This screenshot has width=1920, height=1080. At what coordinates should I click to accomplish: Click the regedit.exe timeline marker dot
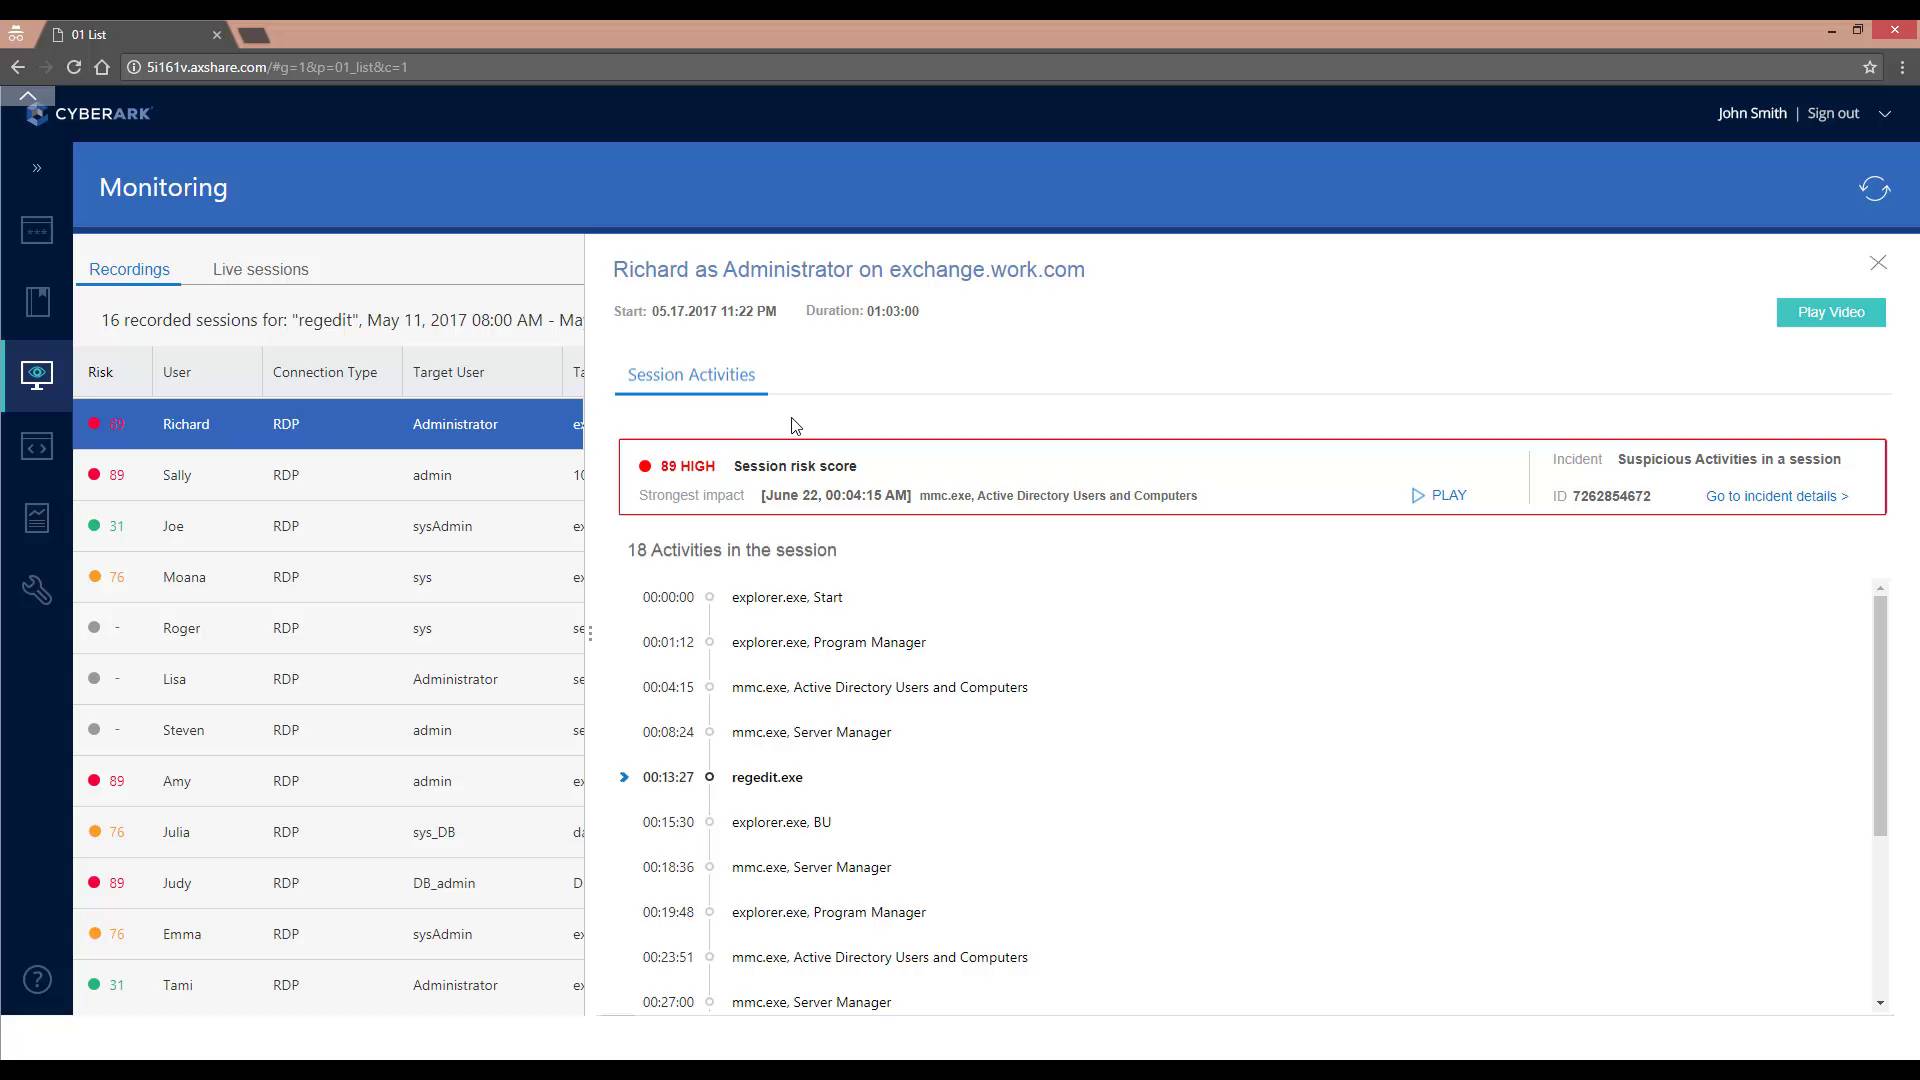point(710,777)
